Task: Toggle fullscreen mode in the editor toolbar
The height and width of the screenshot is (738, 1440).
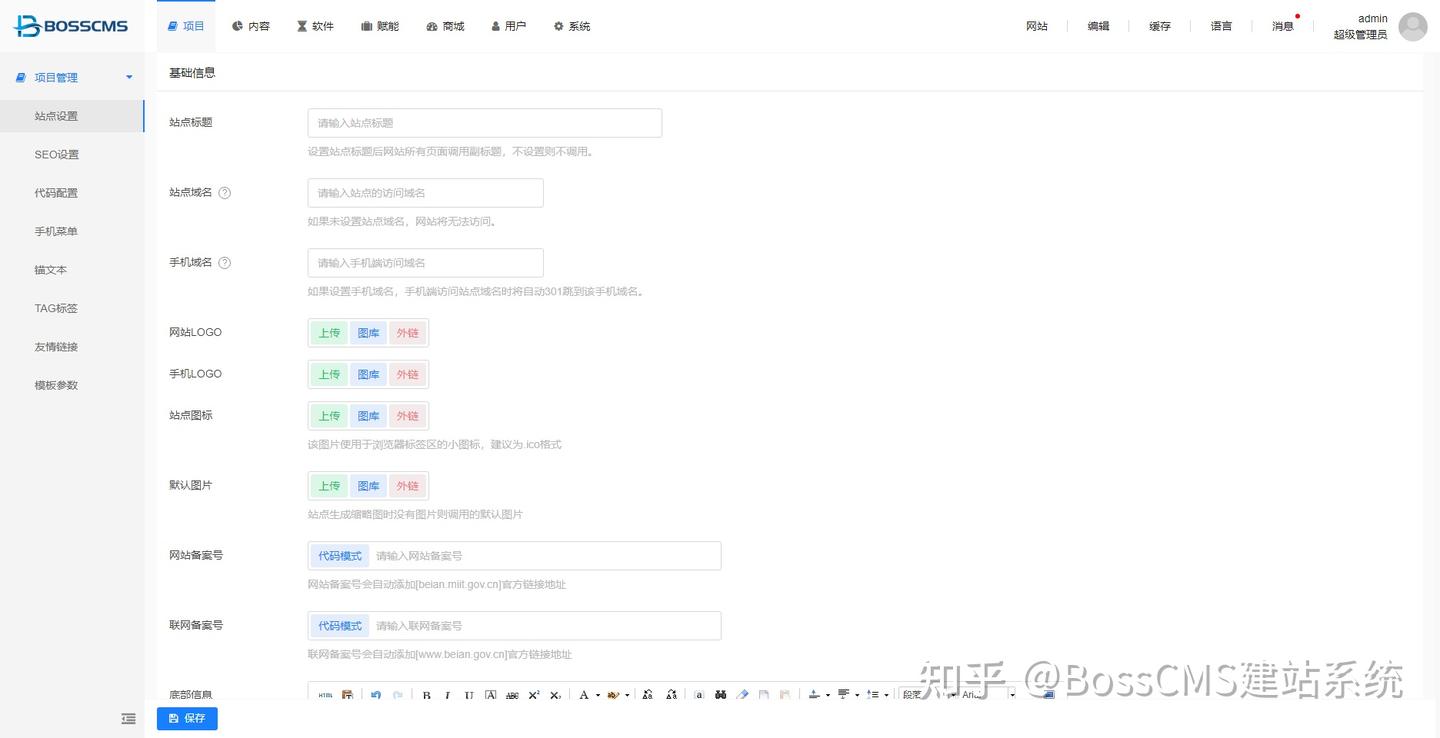Action: pyautogui.click(x=1048, y=694)
